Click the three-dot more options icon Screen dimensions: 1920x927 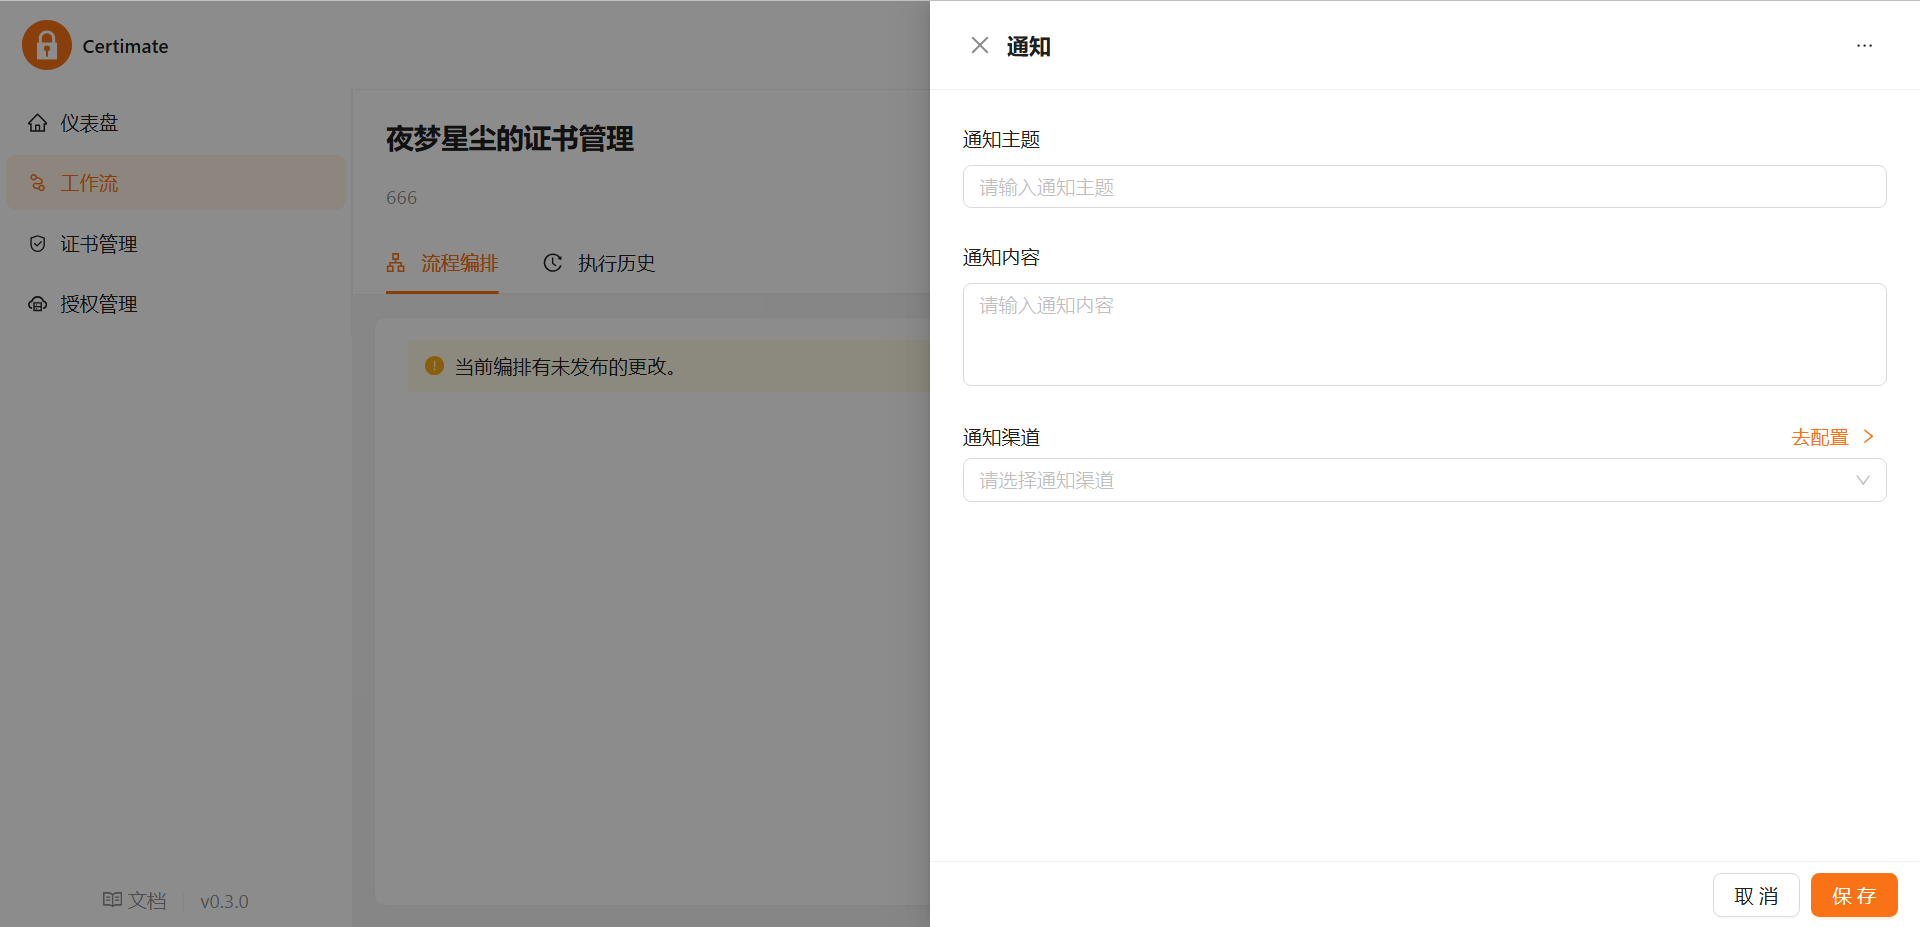(x=1864, y=46)
